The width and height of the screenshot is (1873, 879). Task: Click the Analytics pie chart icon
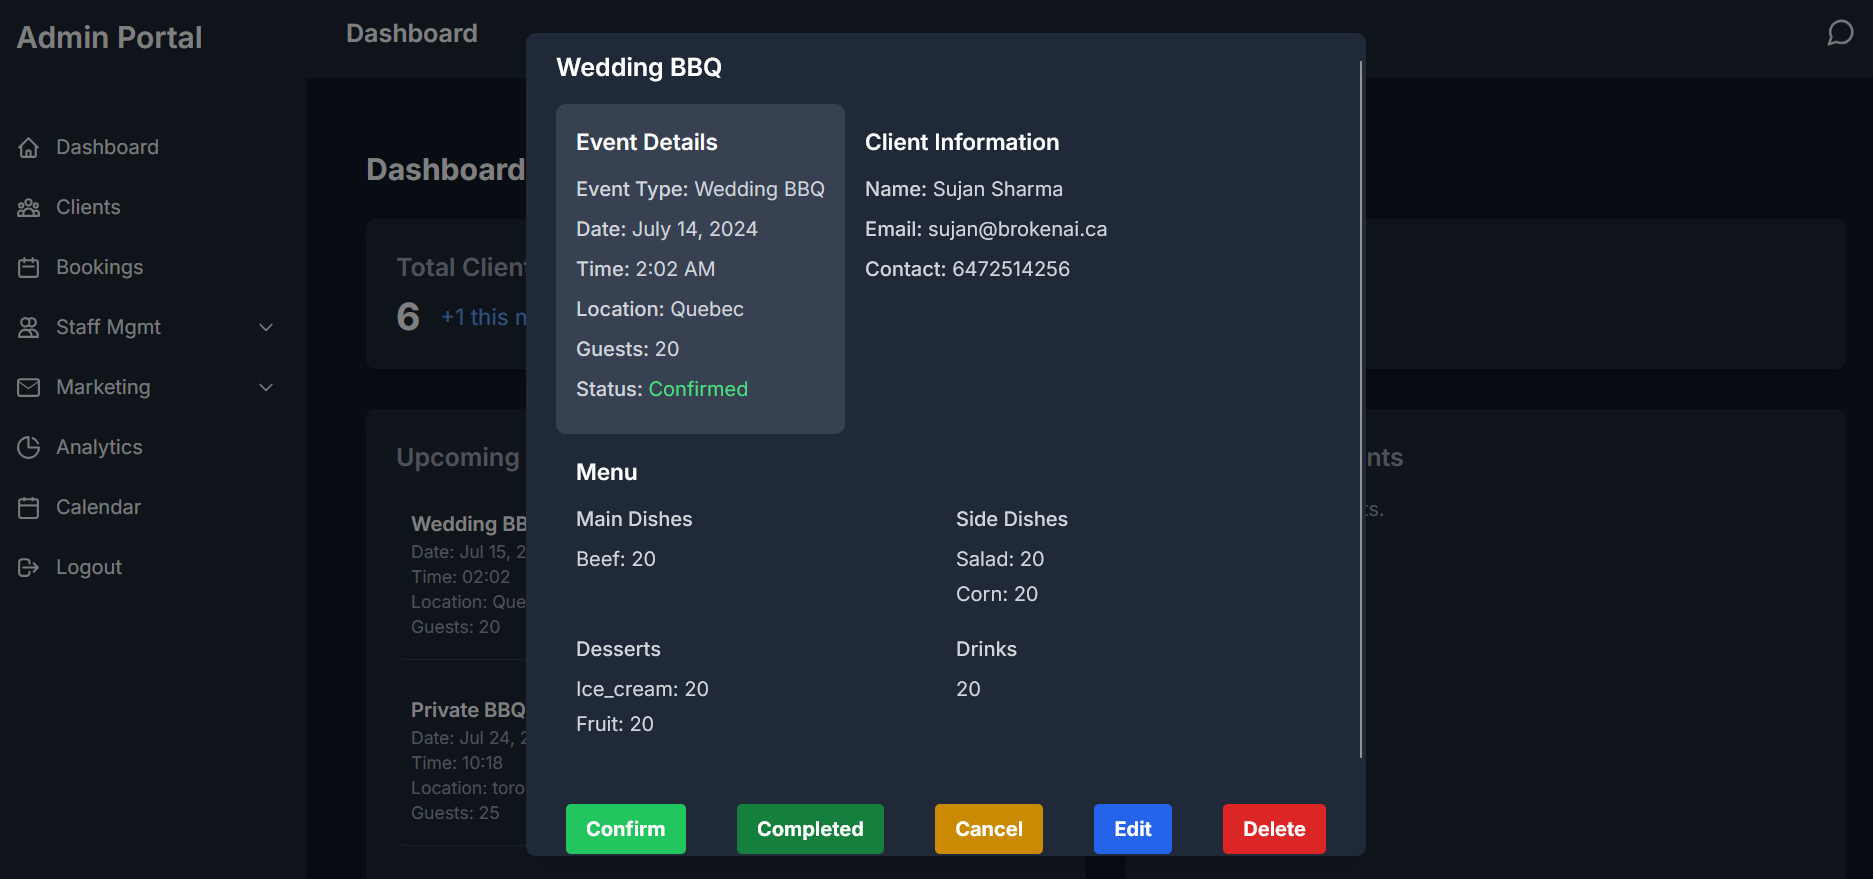(29, 448)
